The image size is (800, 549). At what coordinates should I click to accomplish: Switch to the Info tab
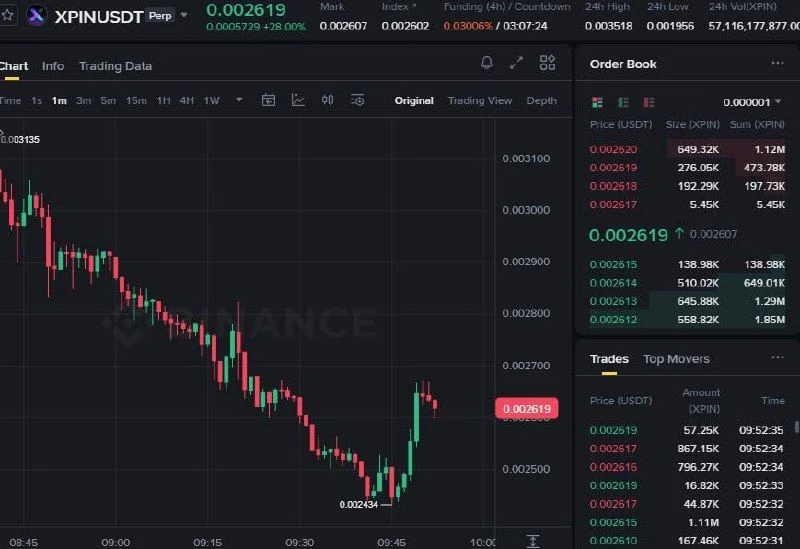click(x=53, y=66)
